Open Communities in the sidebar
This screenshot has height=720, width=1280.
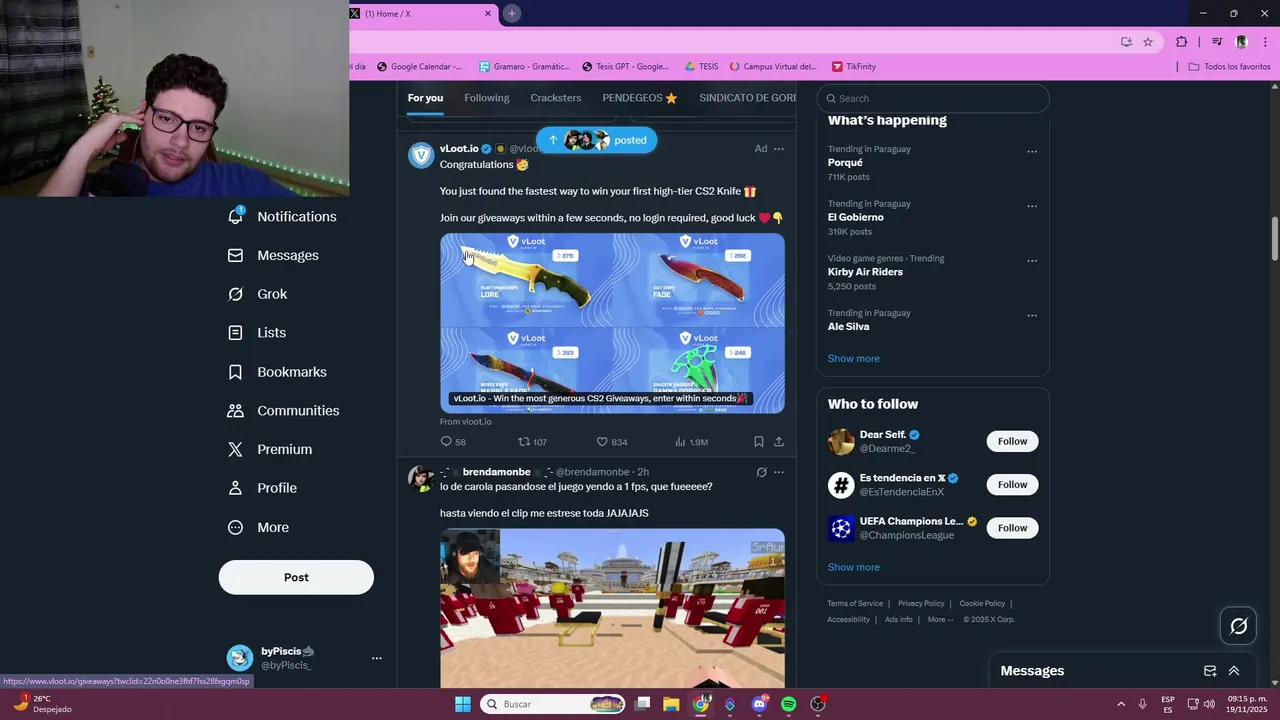(x=284, y=411)
